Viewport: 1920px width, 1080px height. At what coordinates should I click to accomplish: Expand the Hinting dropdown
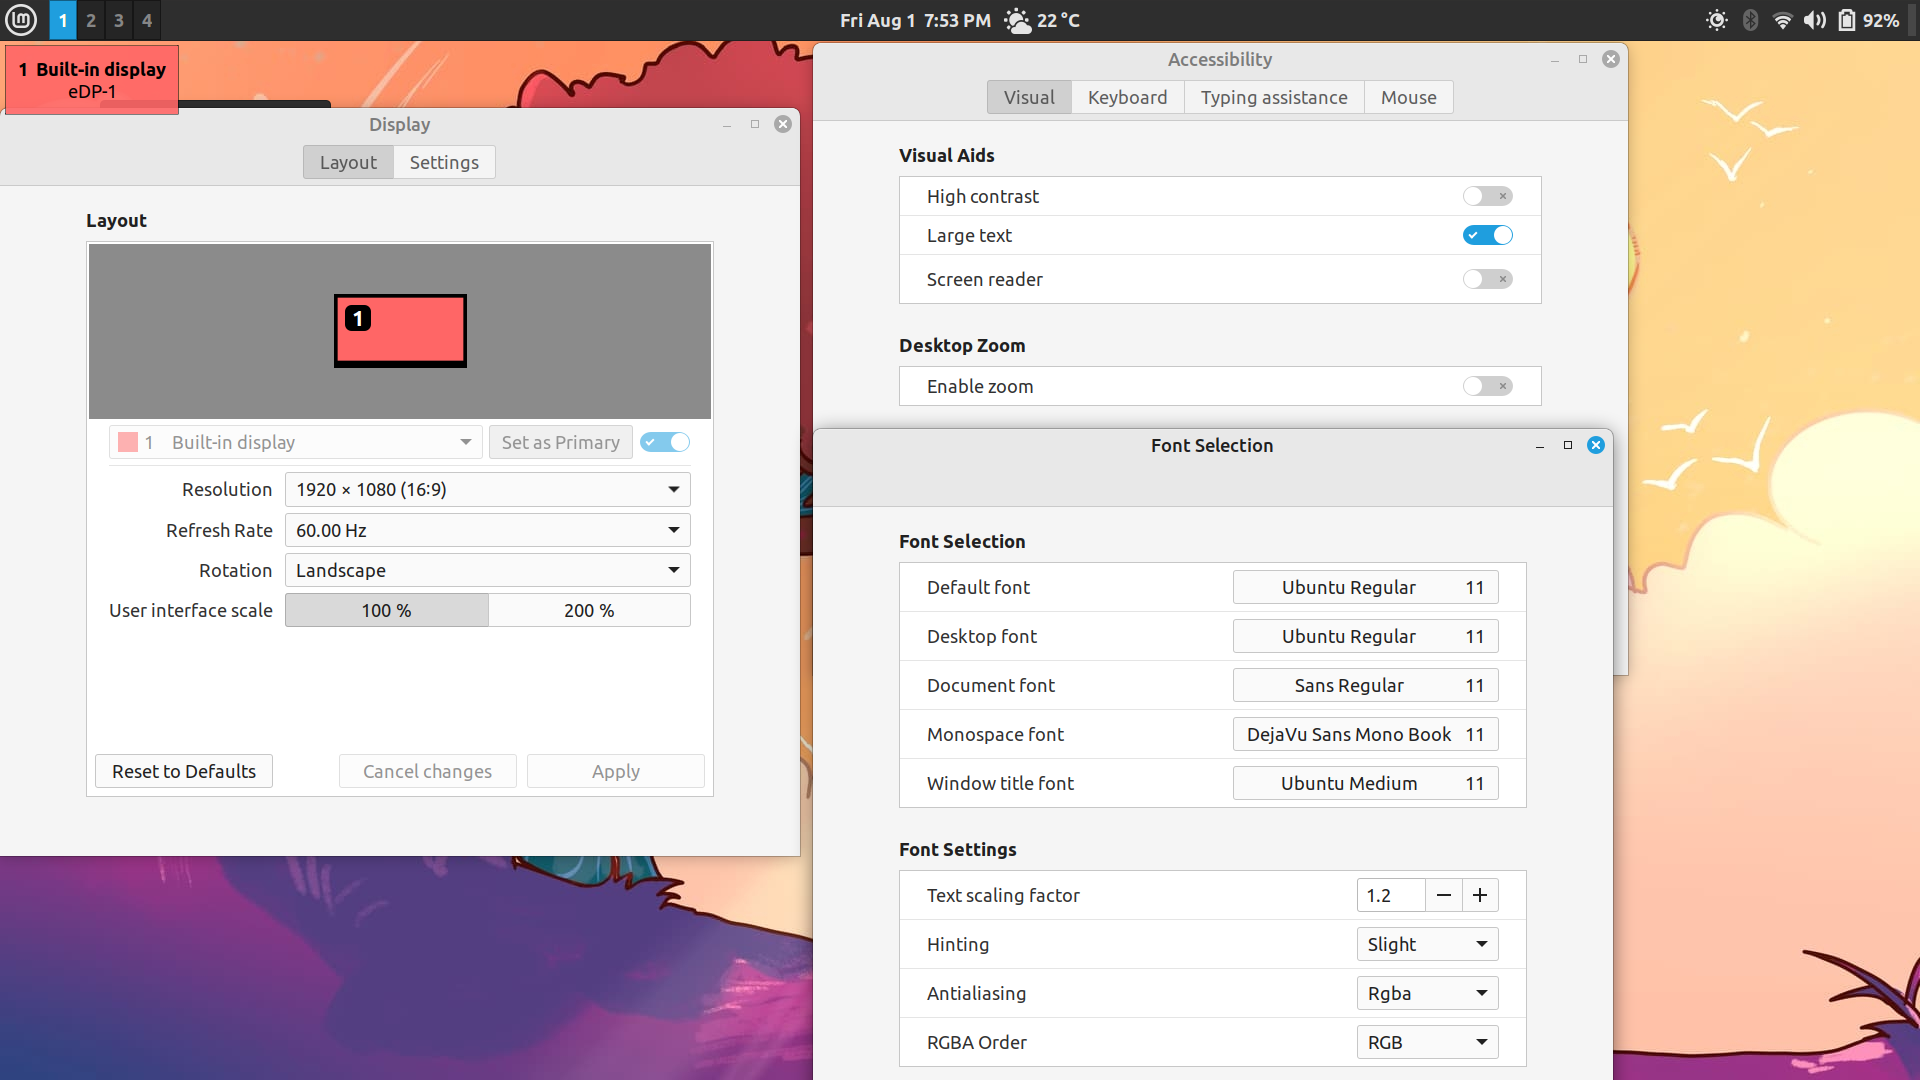pyautogui.click(x=1427, y=944)
